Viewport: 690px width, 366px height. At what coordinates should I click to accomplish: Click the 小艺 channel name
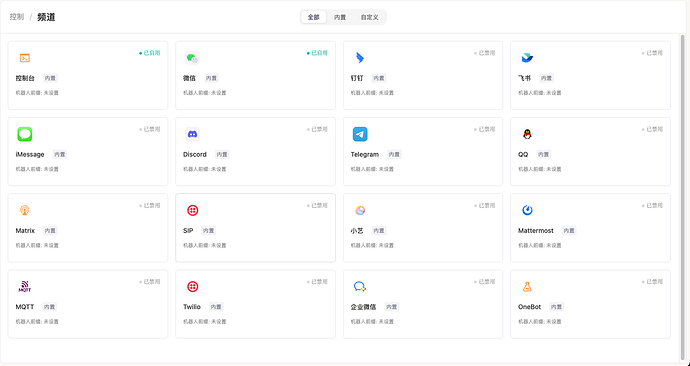(357, 231)
